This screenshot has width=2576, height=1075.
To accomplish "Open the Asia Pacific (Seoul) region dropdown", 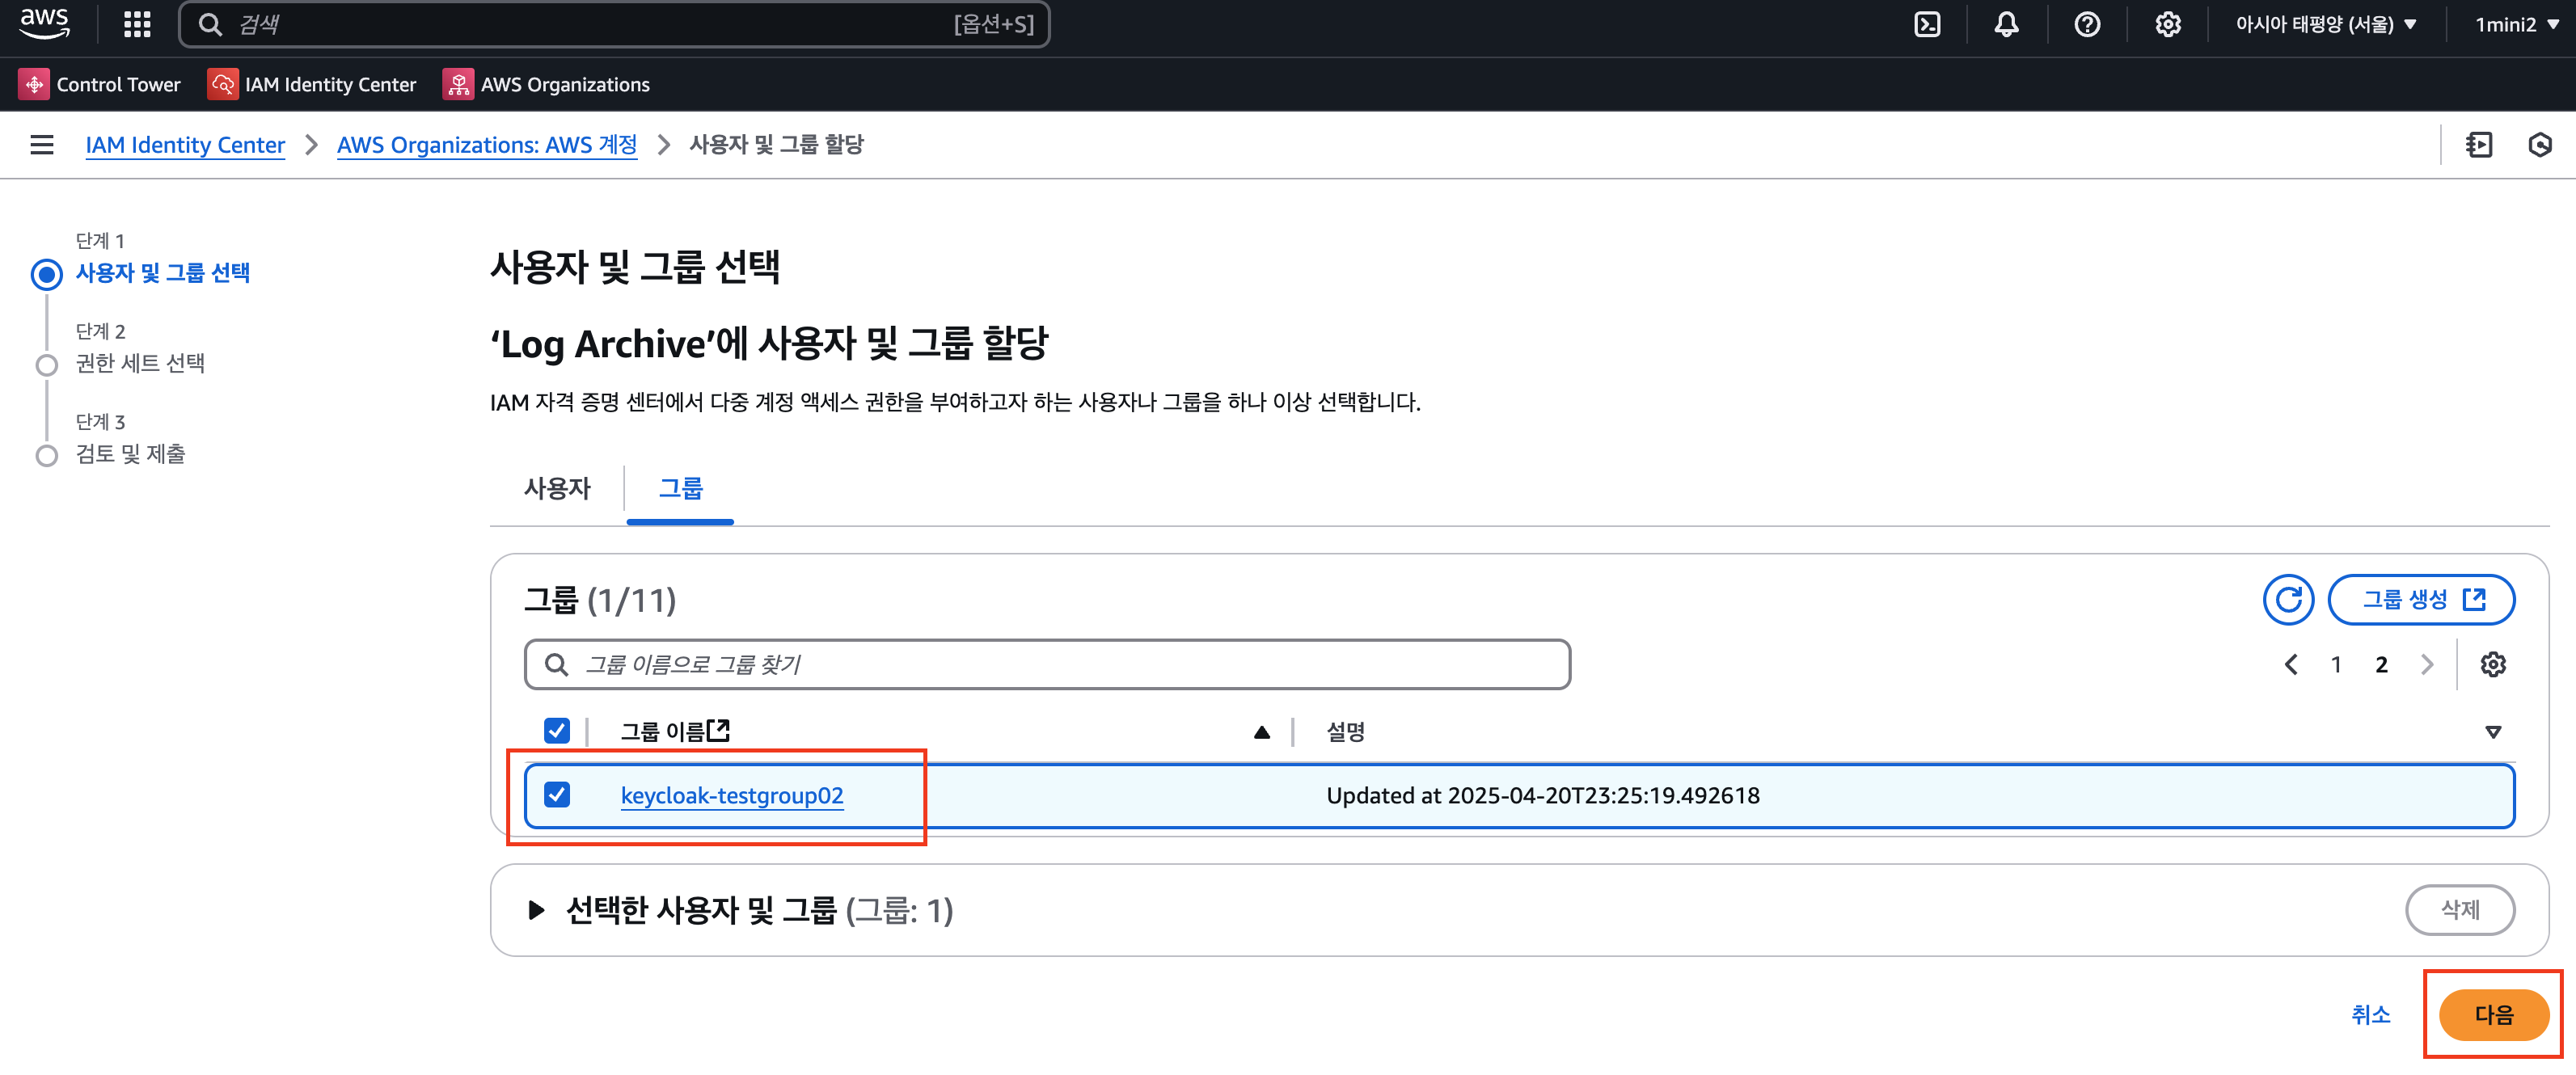I will point(2325,24).
